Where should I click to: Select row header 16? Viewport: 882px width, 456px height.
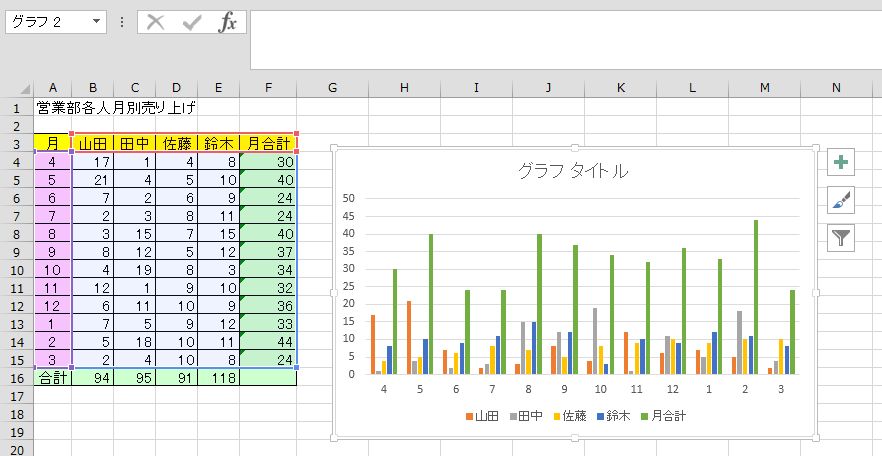click(x=17, y=378)
